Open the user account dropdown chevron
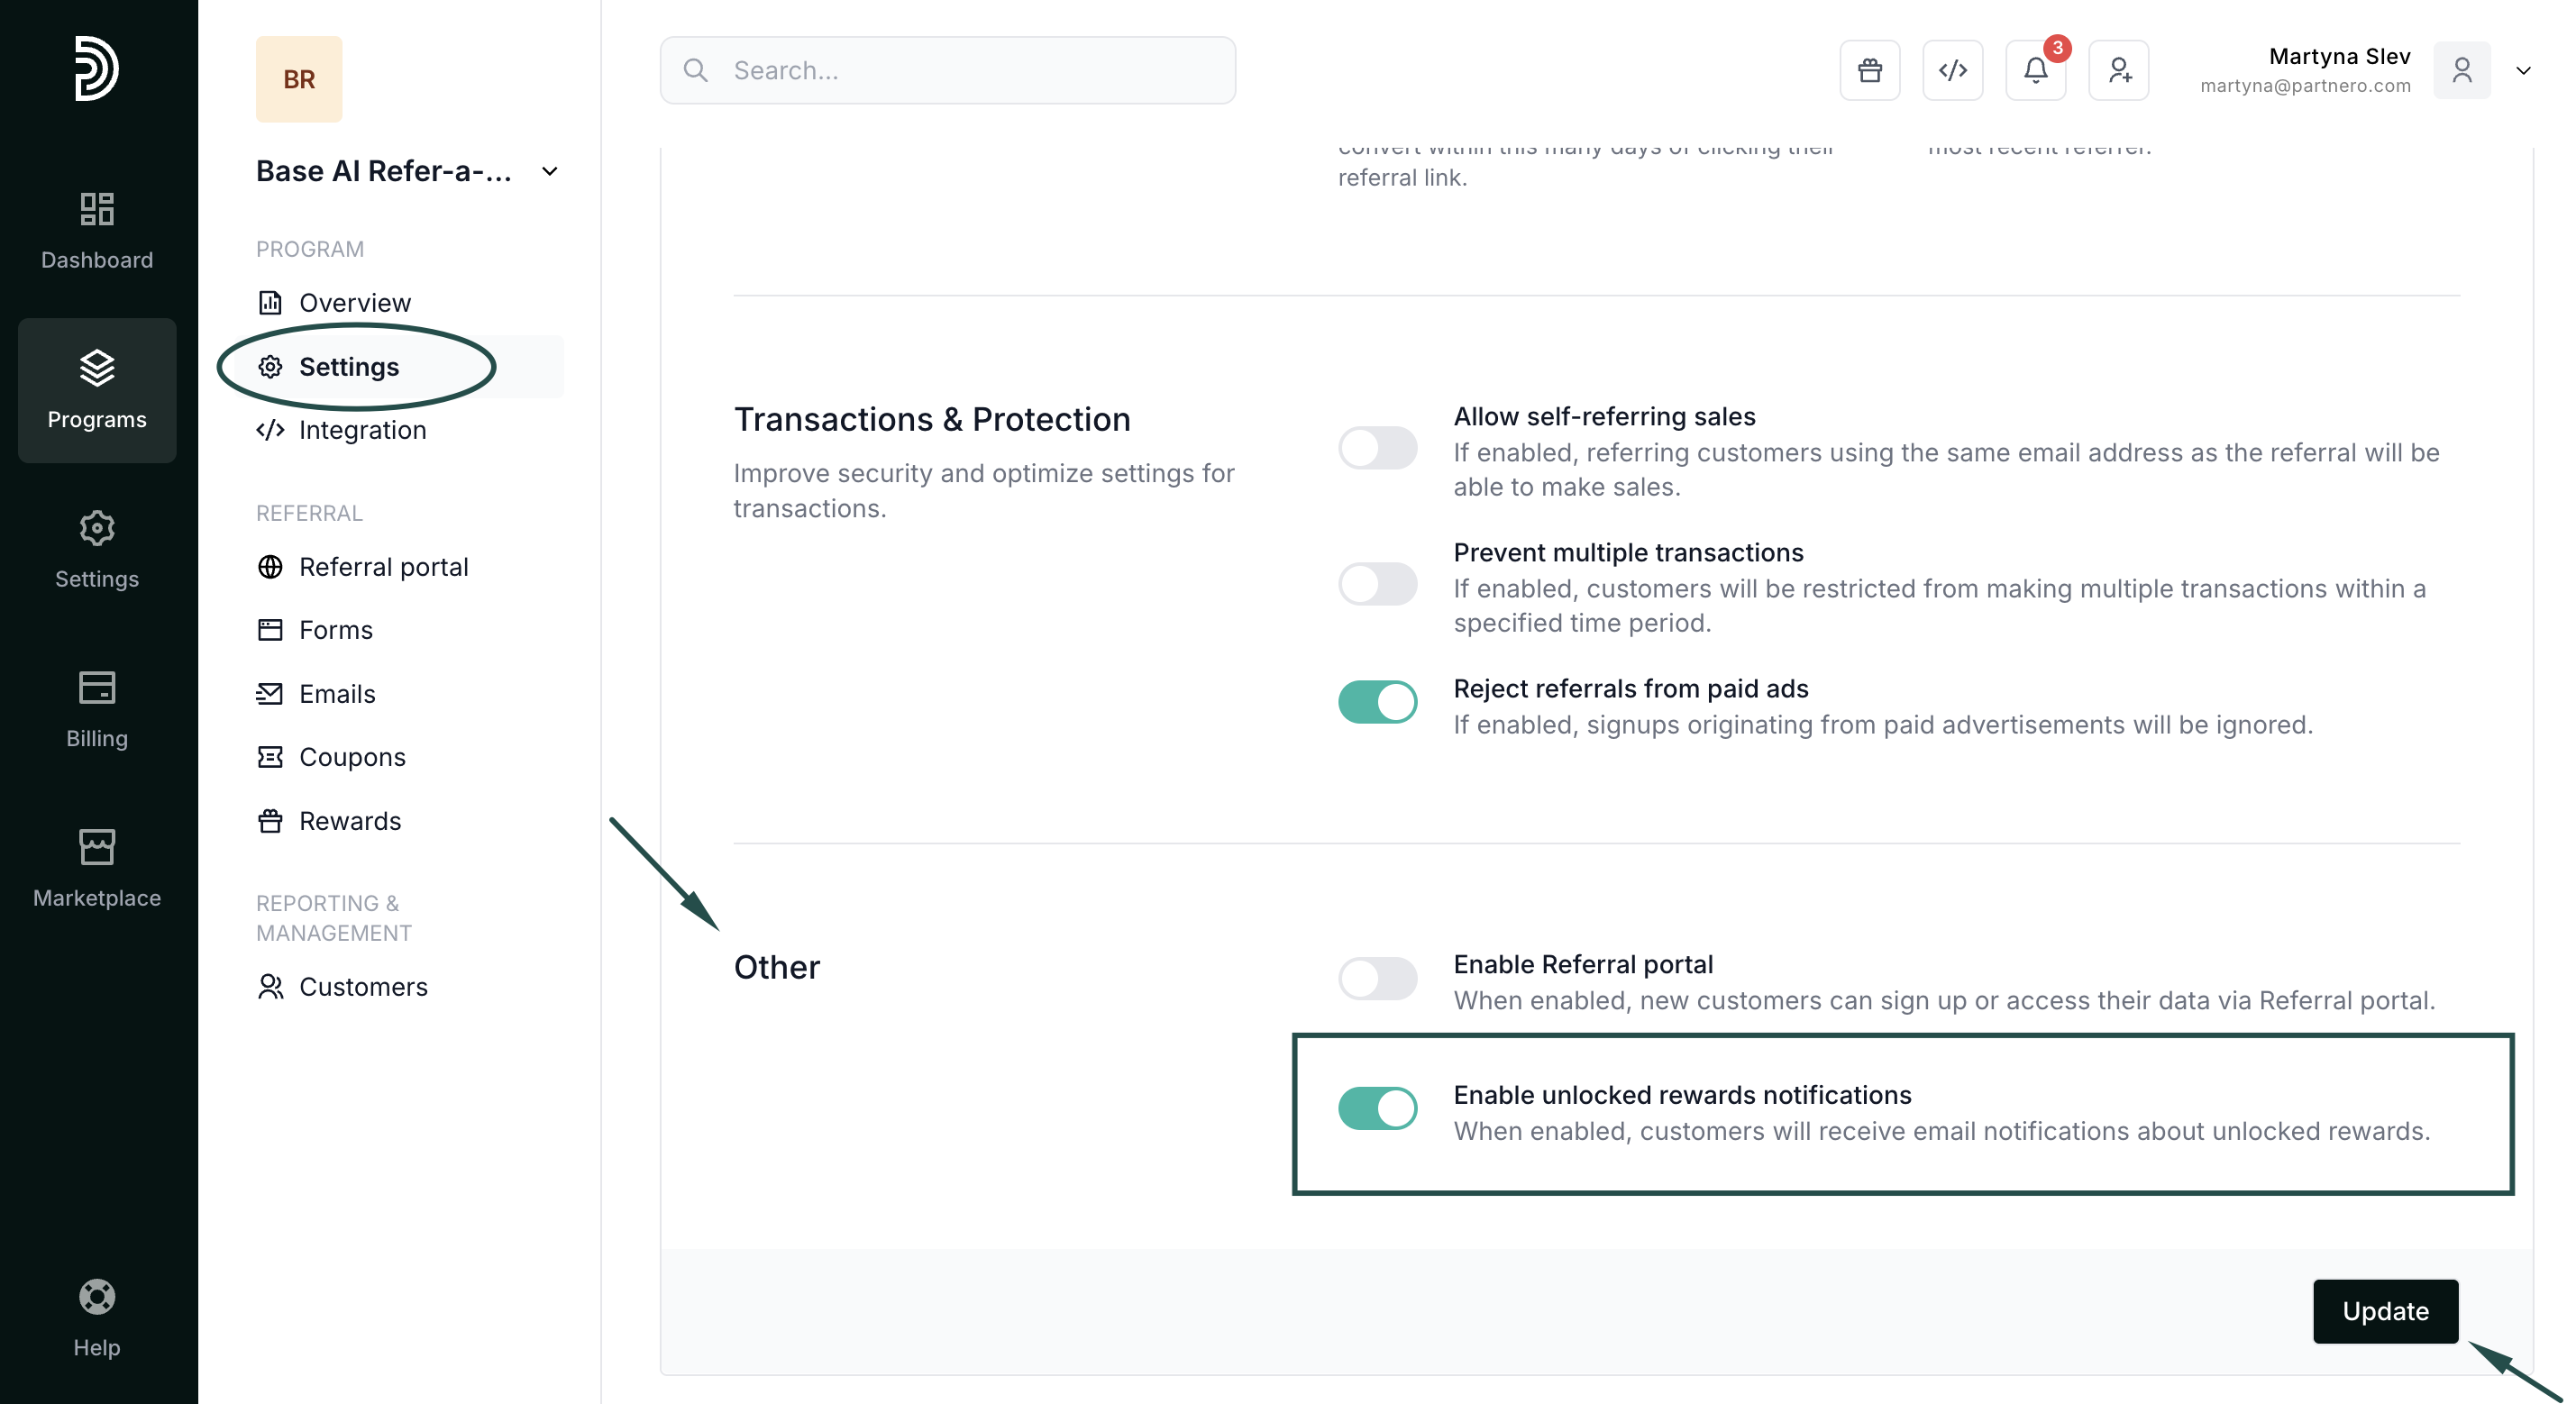 point(2523,70)
